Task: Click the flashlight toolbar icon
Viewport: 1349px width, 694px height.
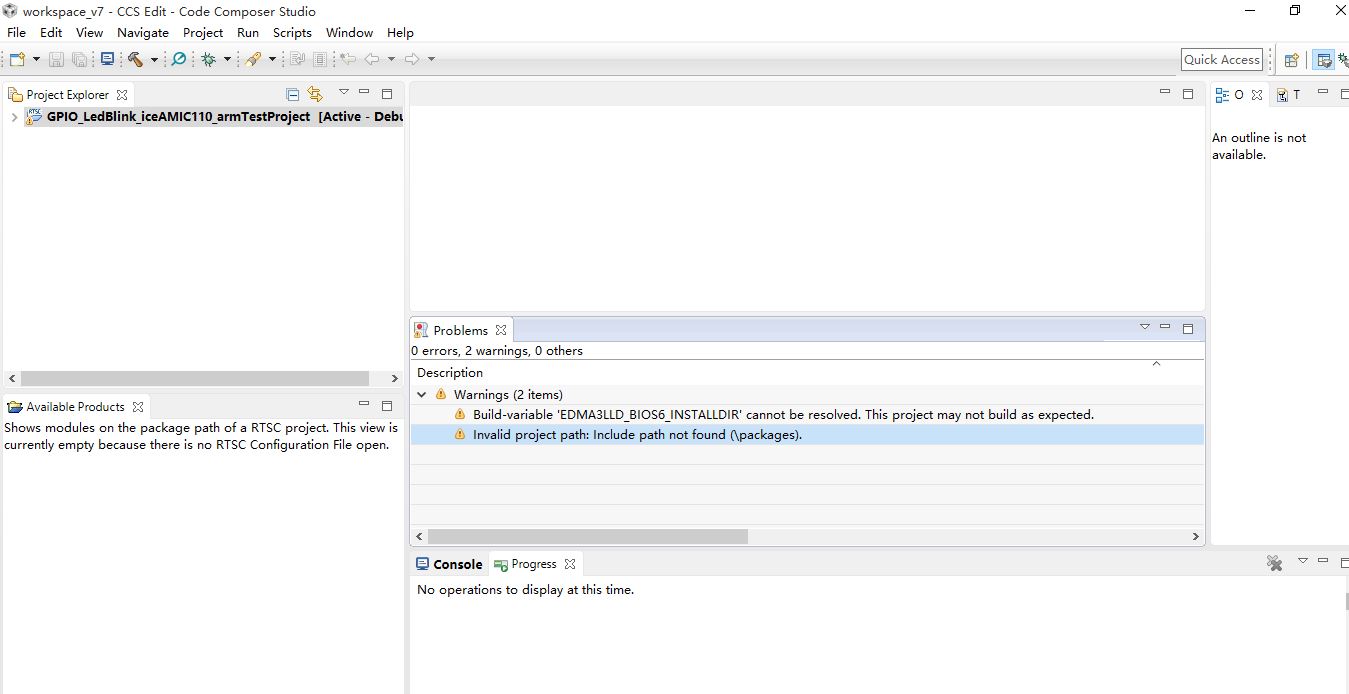Action: tap(253, 59)
